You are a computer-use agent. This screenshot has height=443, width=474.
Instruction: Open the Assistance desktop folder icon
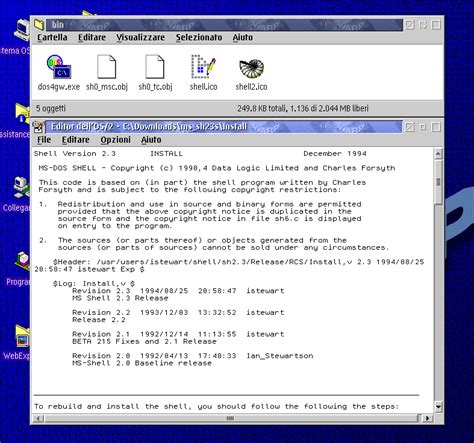22,113
